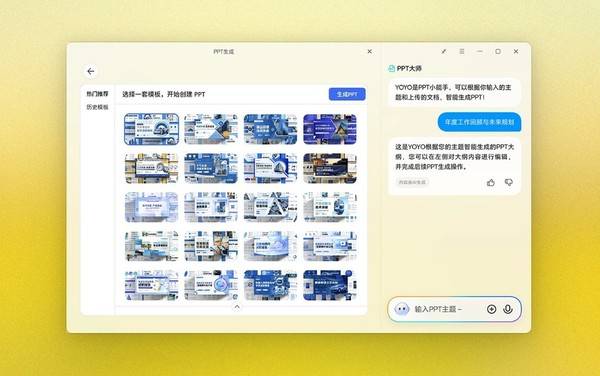This screenshot has height=376, width=600.
Task: Close the PPT生成 panel with its X
Action: coord(370,51)
